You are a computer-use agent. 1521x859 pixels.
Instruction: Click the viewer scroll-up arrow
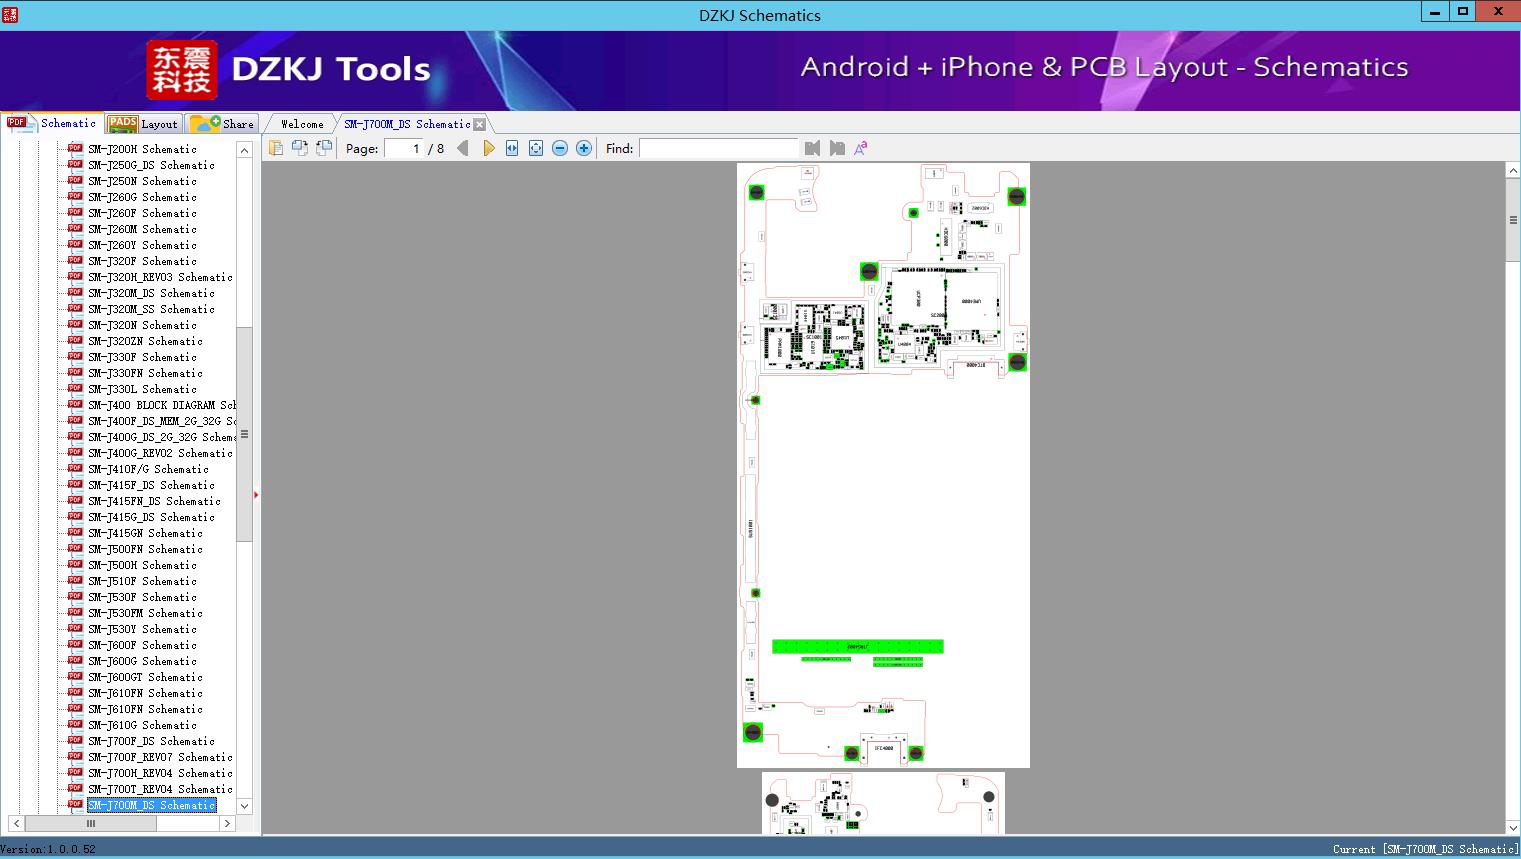(1513, 171)
